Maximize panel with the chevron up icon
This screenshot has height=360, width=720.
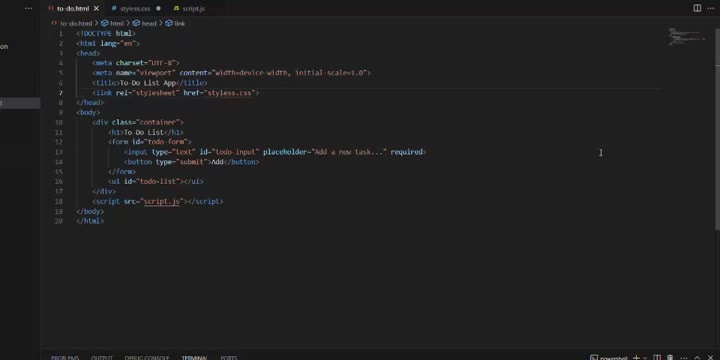point(698,357)
